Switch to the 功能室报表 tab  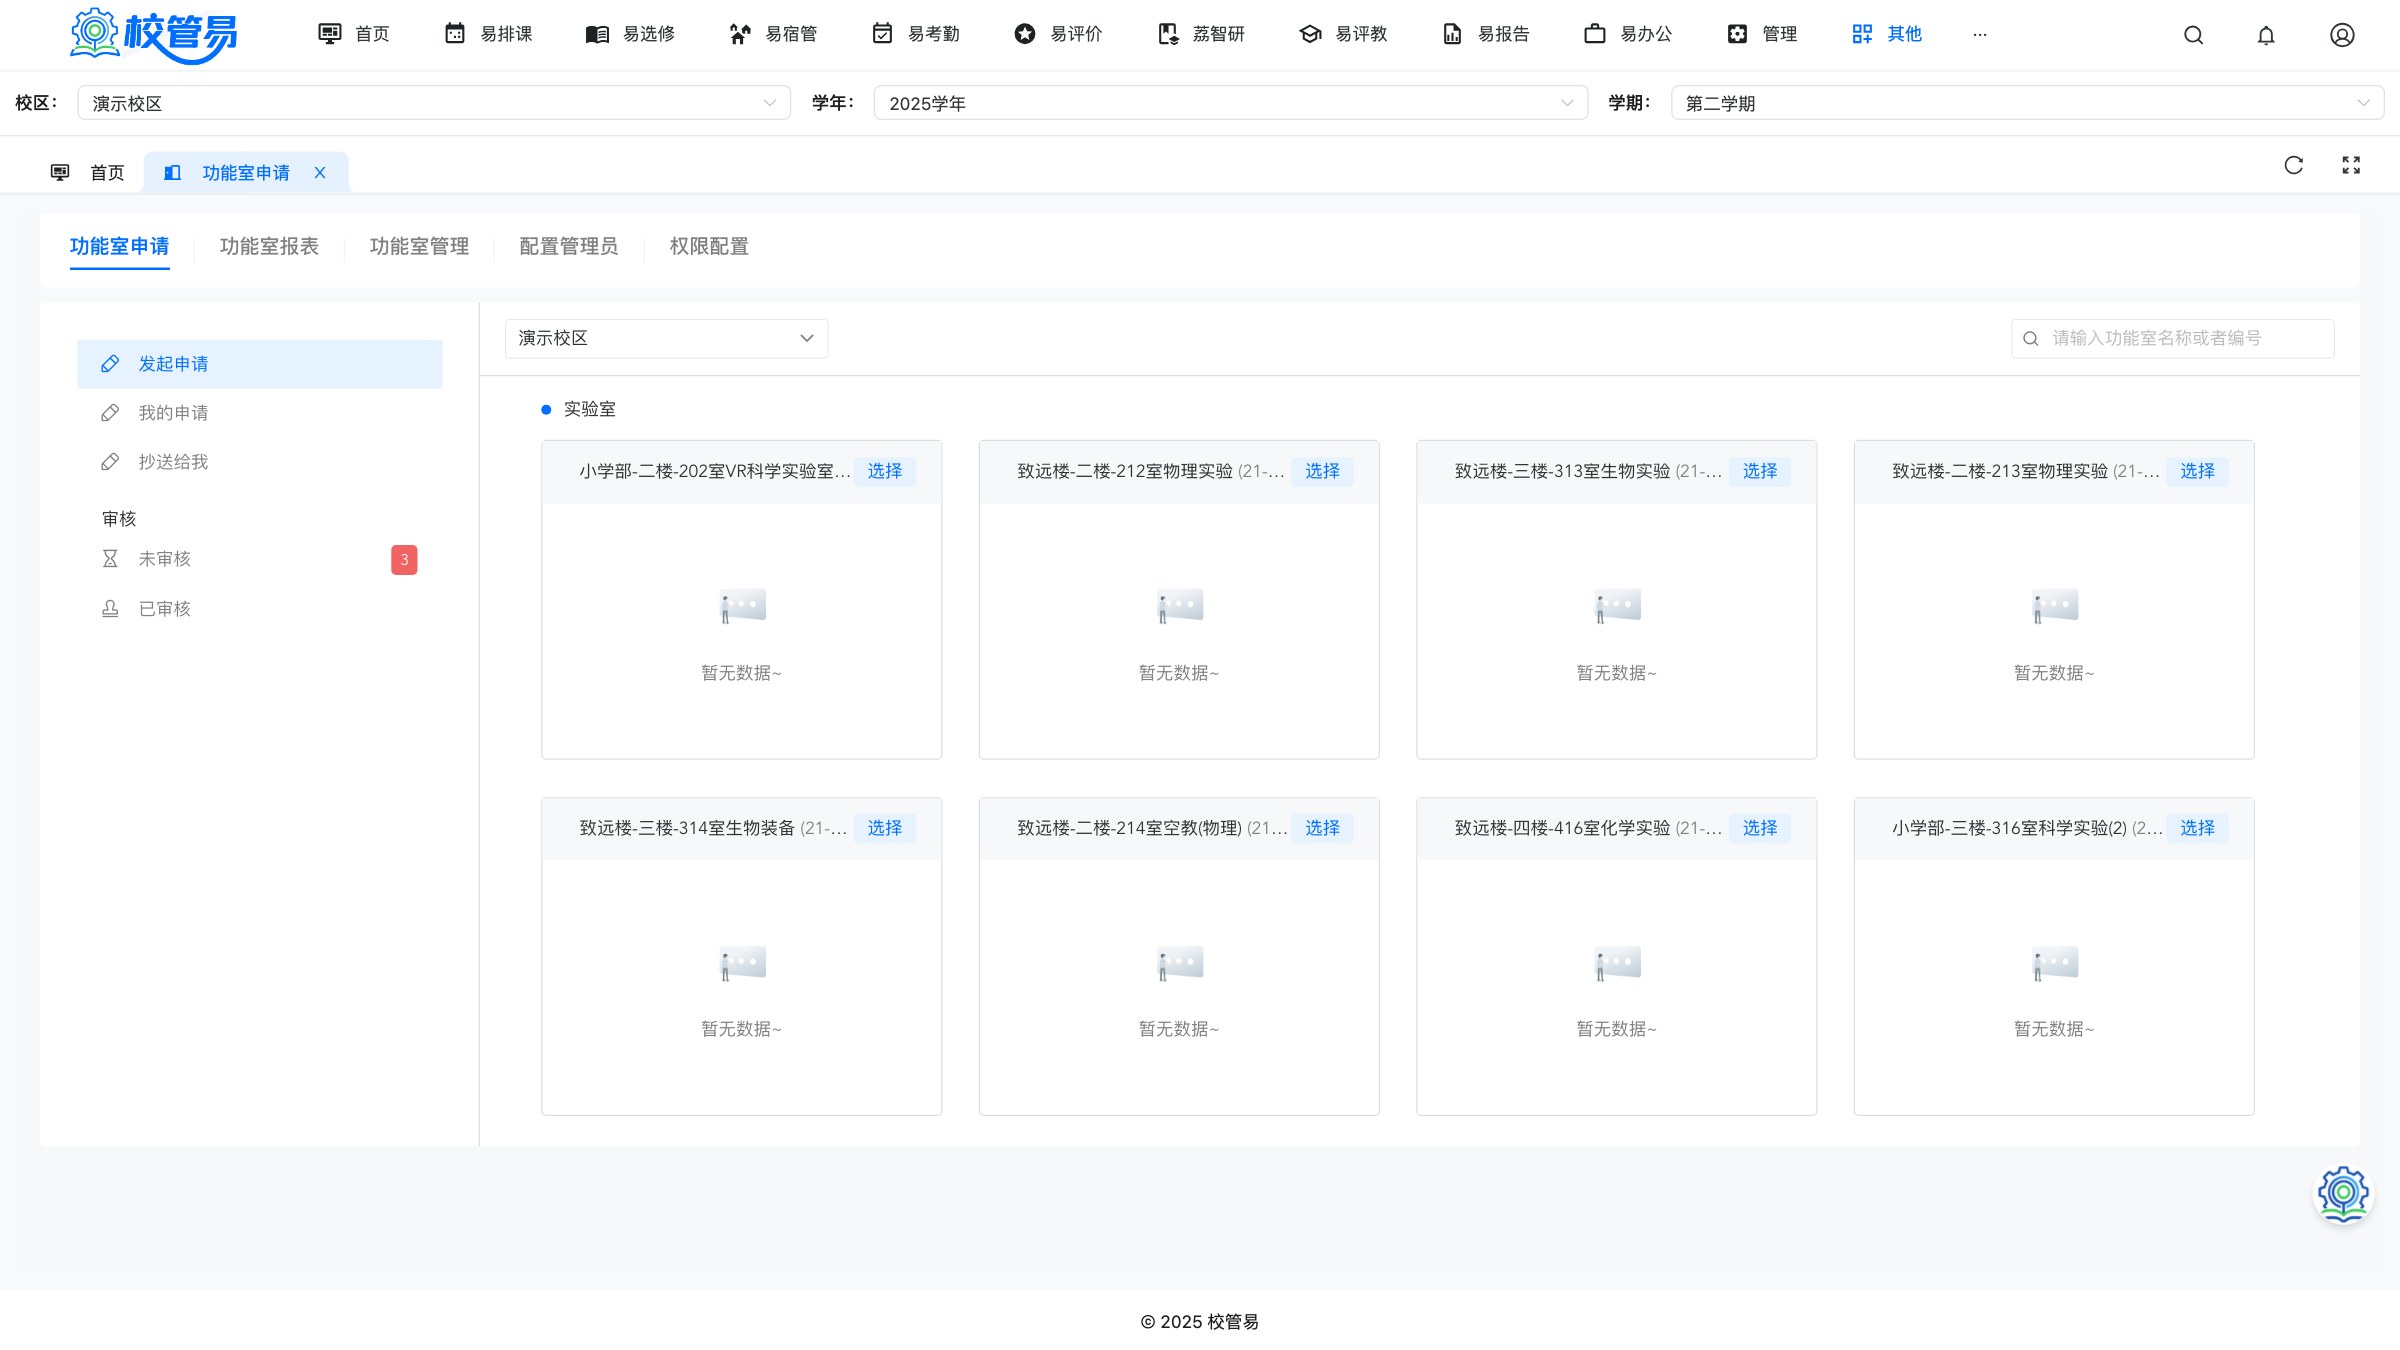269,246
